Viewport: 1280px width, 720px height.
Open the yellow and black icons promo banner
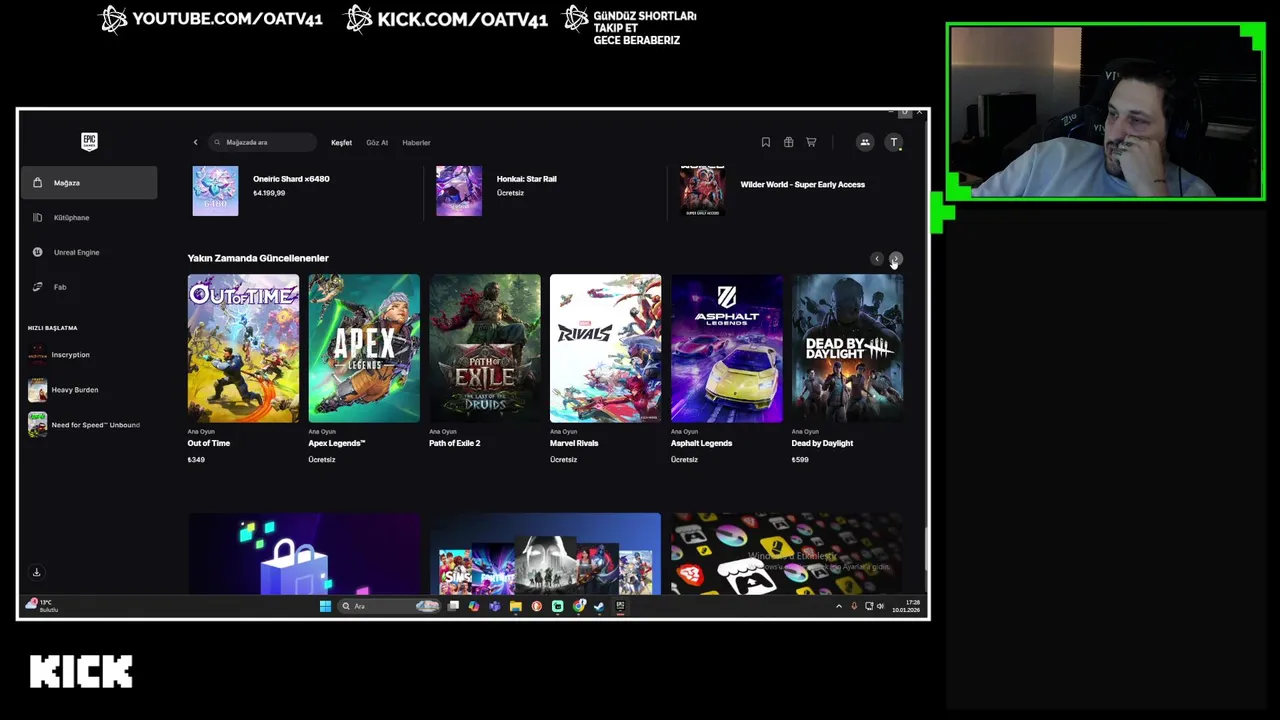[x=787, y=554]
